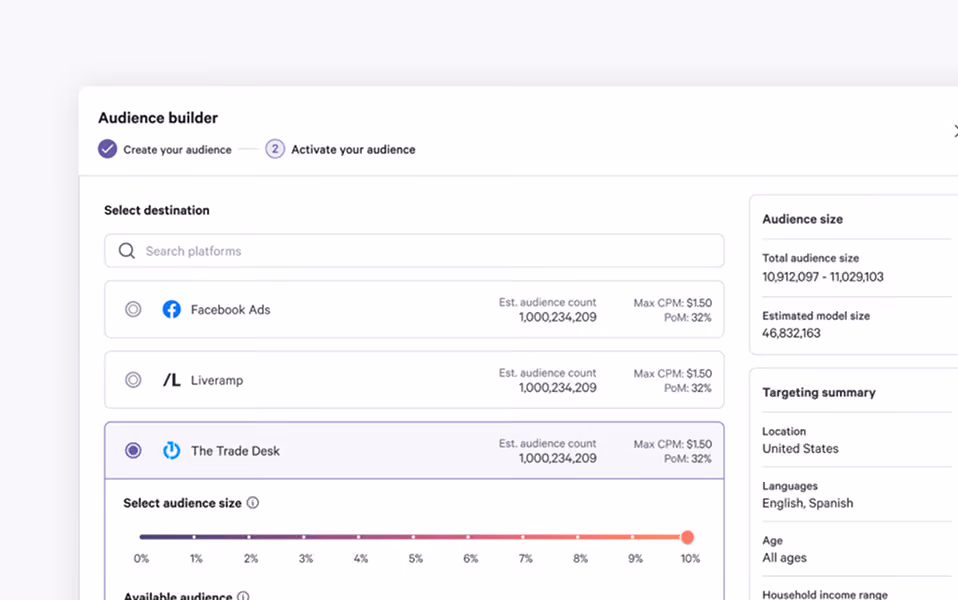Click The Trade Desk PoM: 32% text
Image resolution: width=958 pixels, height=600 pixels.
pos(688,459)
